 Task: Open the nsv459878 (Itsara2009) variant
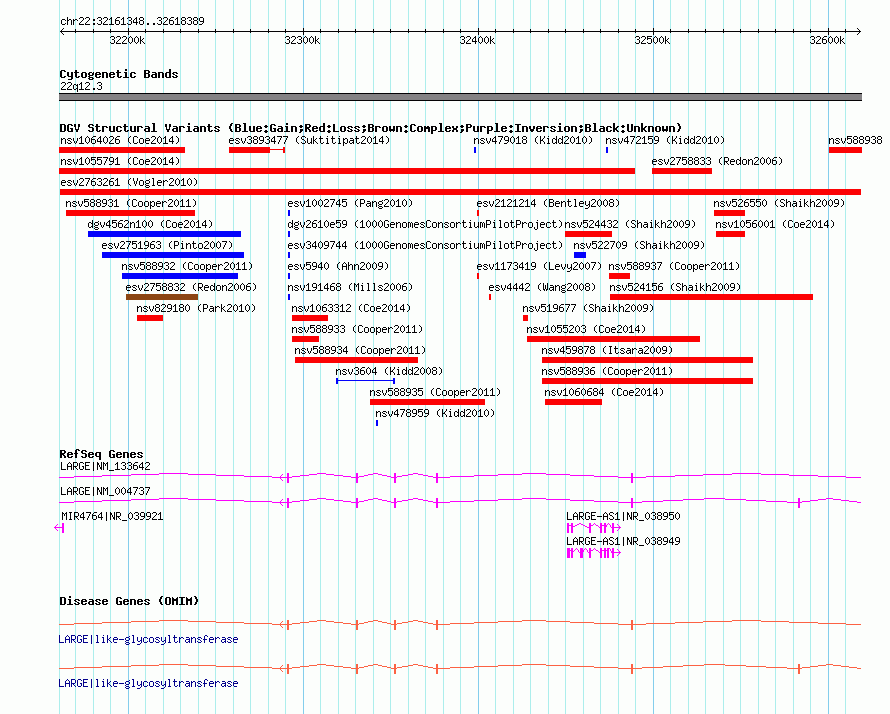tap(607, 350)
